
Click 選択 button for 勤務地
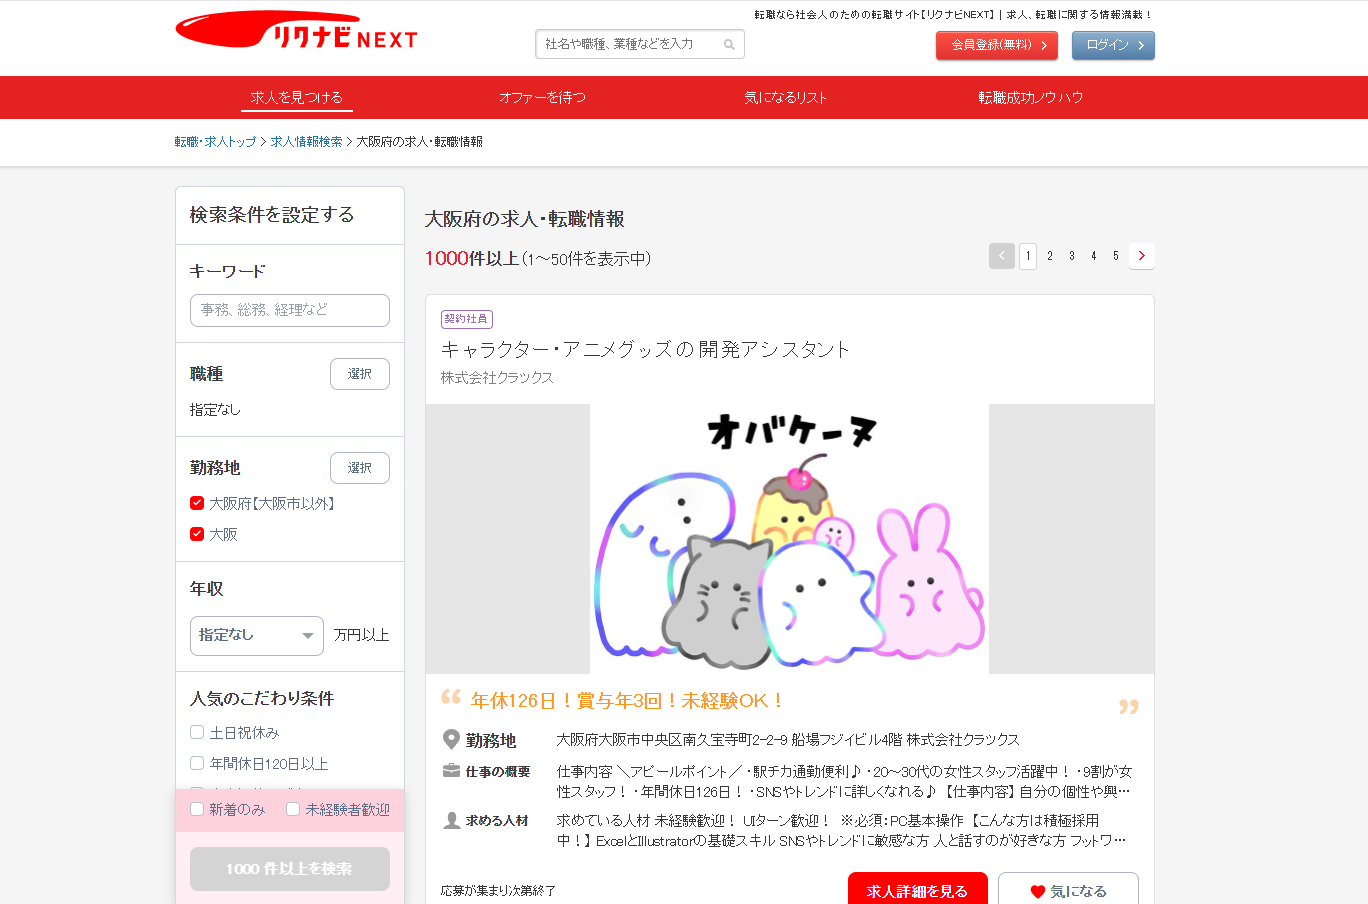360,468
